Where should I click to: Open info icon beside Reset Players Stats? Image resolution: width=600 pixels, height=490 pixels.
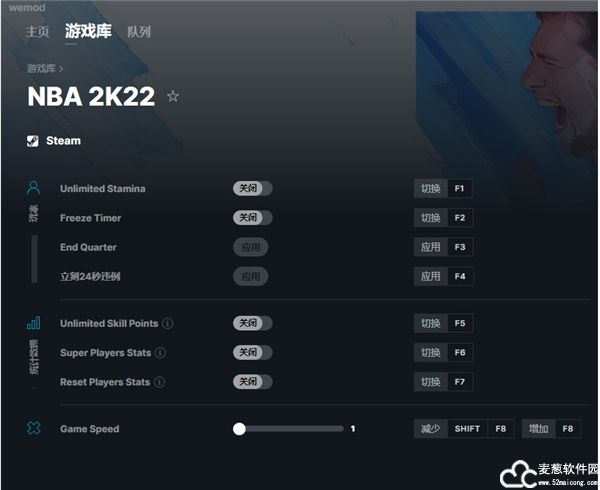160,382
